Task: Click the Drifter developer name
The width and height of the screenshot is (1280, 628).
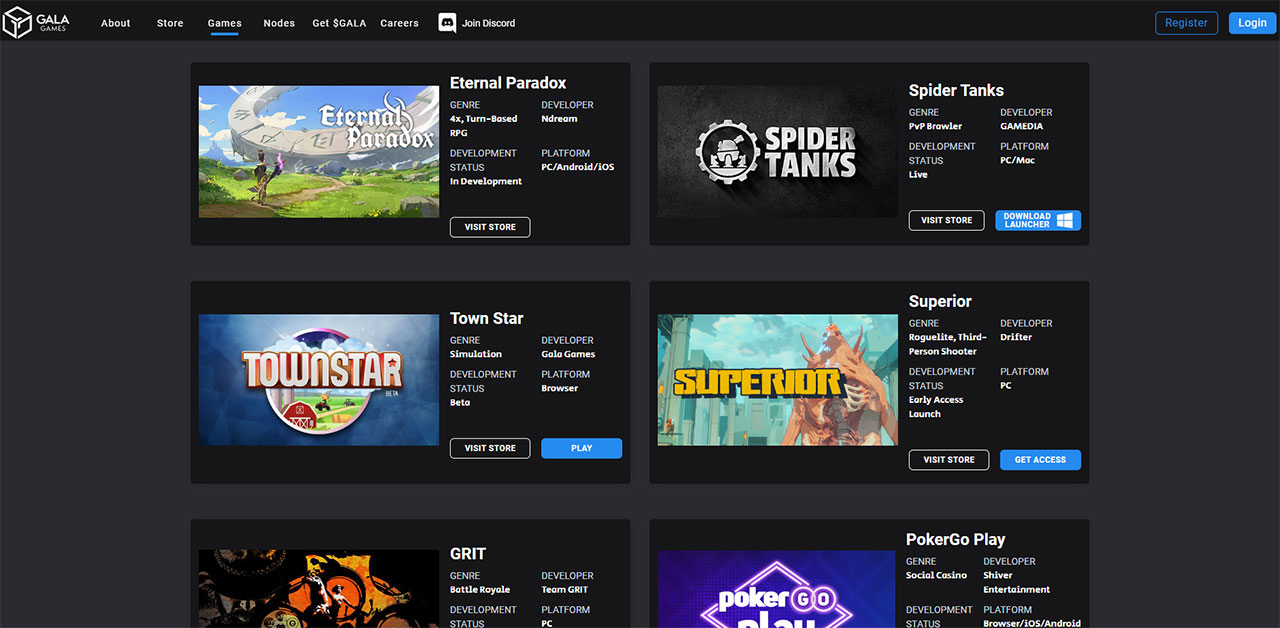Action: click(1016, 337)
